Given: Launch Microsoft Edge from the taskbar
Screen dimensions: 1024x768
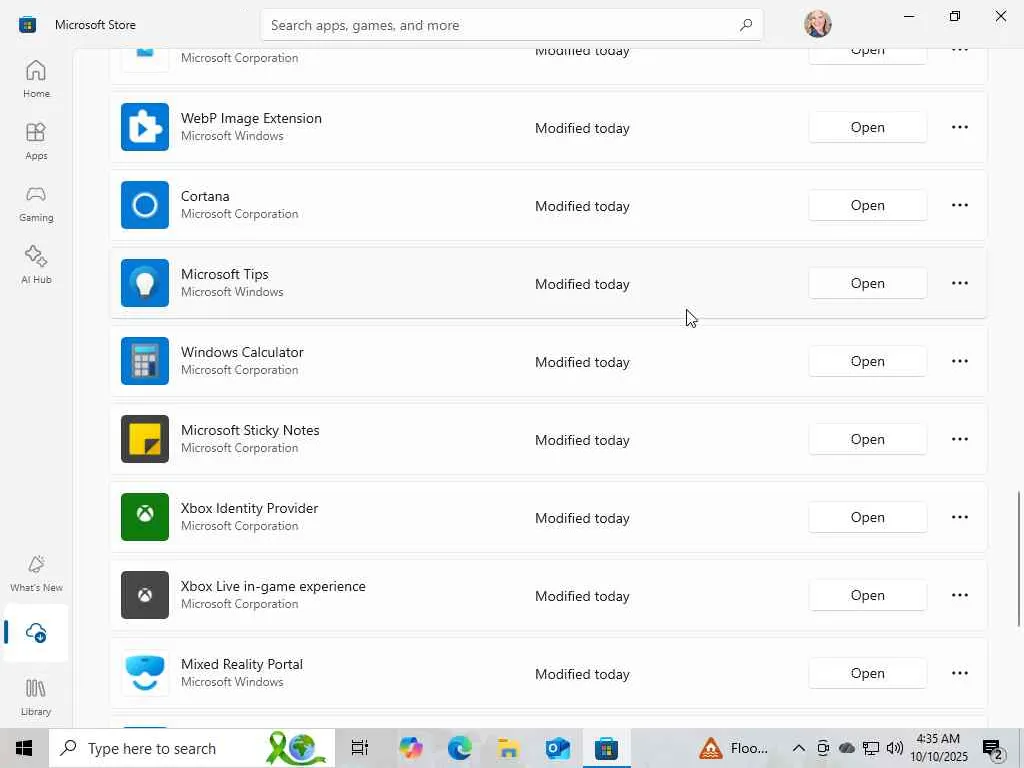Looking at the screenshot, I should 460,748.
